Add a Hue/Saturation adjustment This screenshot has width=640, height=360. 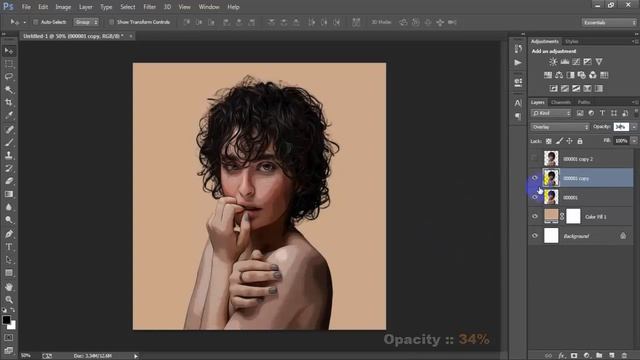(x=548, y=75)
